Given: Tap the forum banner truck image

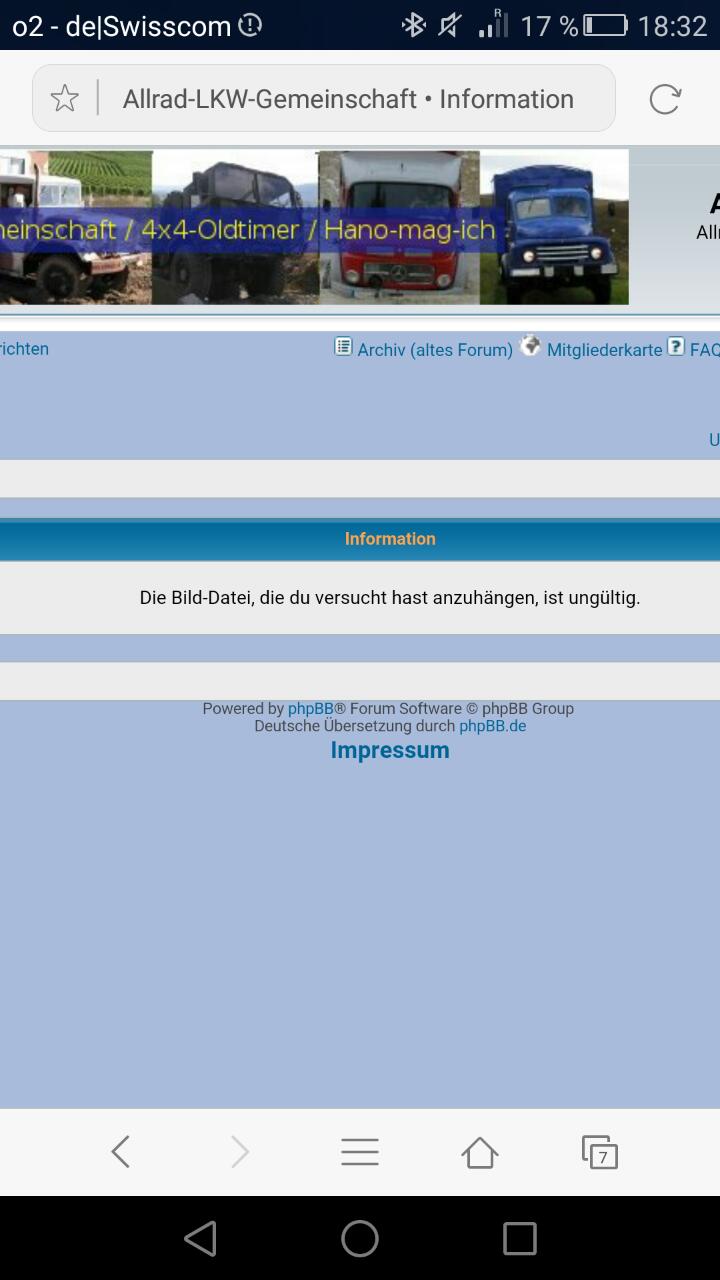Looking at the screenshot, I should coord(314,227).
